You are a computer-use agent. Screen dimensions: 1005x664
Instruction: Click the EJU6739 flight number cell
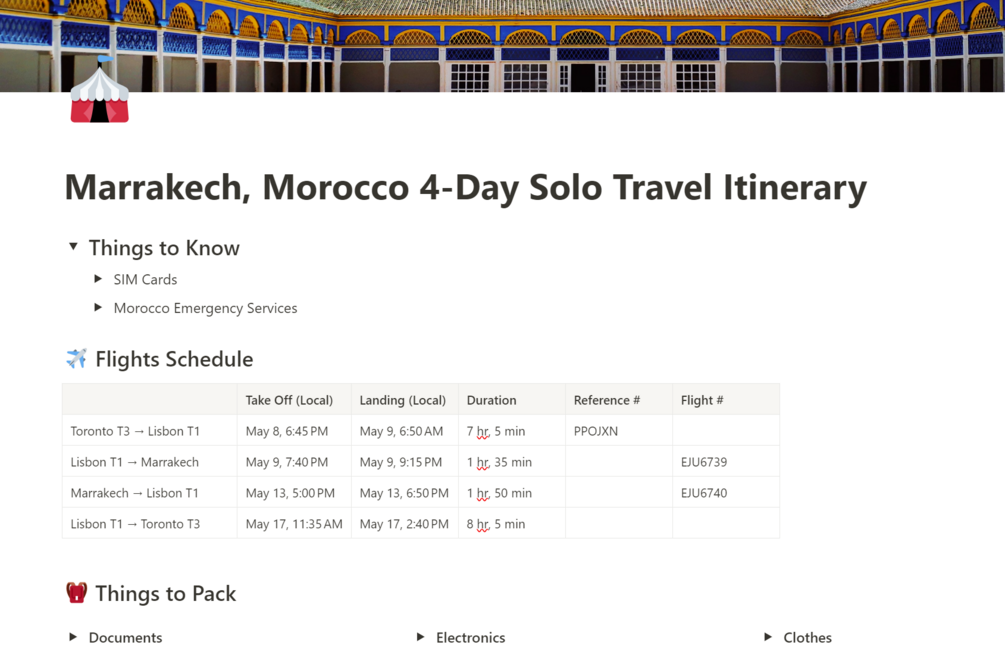coord(704,462)
